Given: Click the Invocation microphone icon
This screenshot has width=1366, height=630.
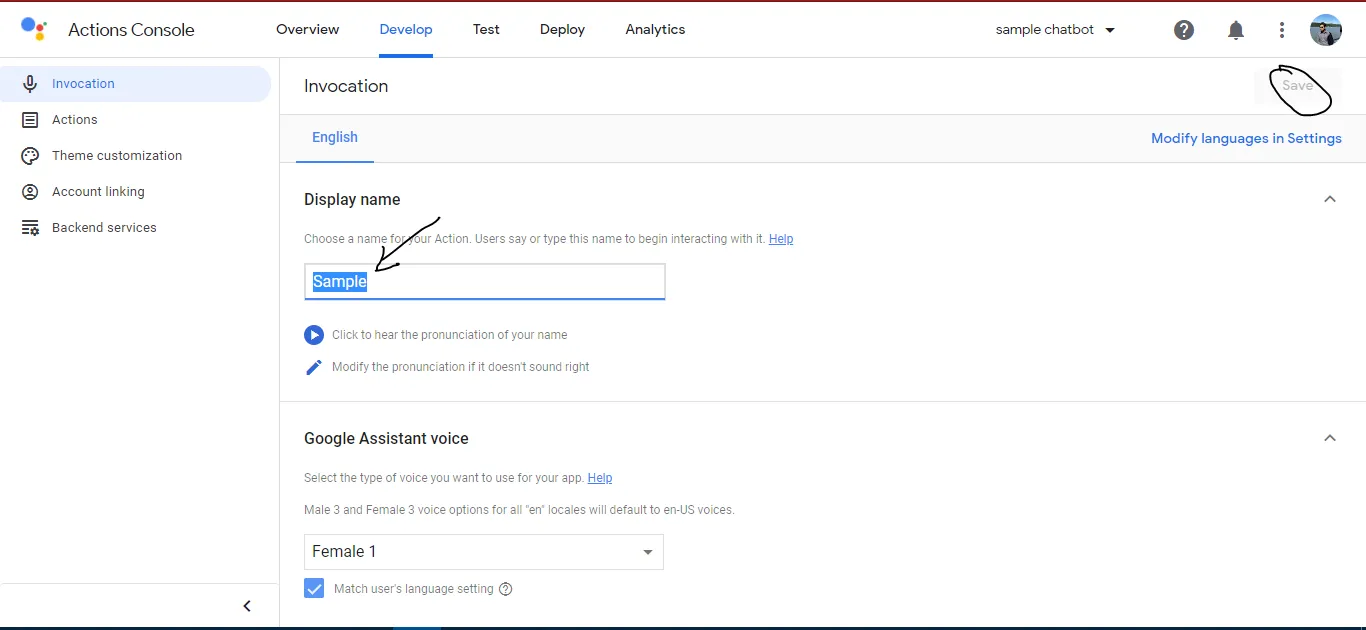Looking at the screenshot, I should pos(30,84).
